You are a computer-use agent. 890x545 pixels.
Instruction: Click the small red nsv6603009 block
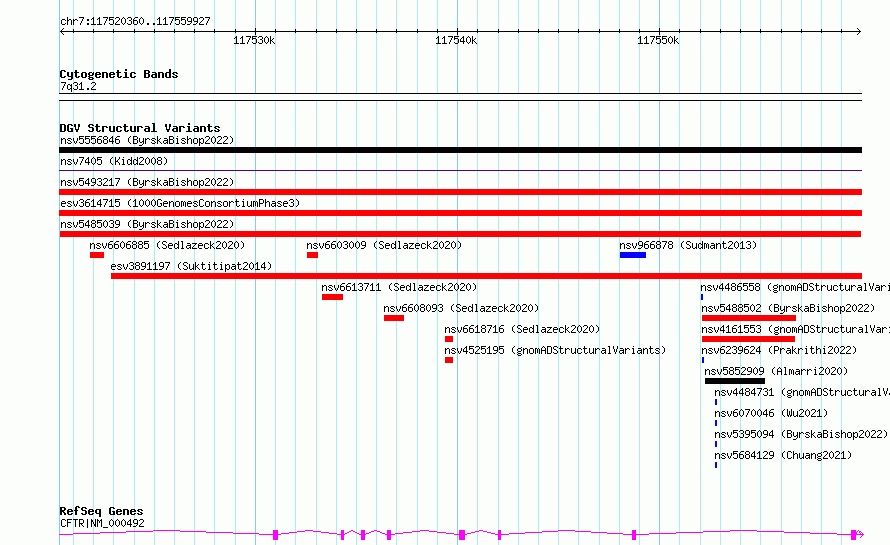[x=312, y=255]
